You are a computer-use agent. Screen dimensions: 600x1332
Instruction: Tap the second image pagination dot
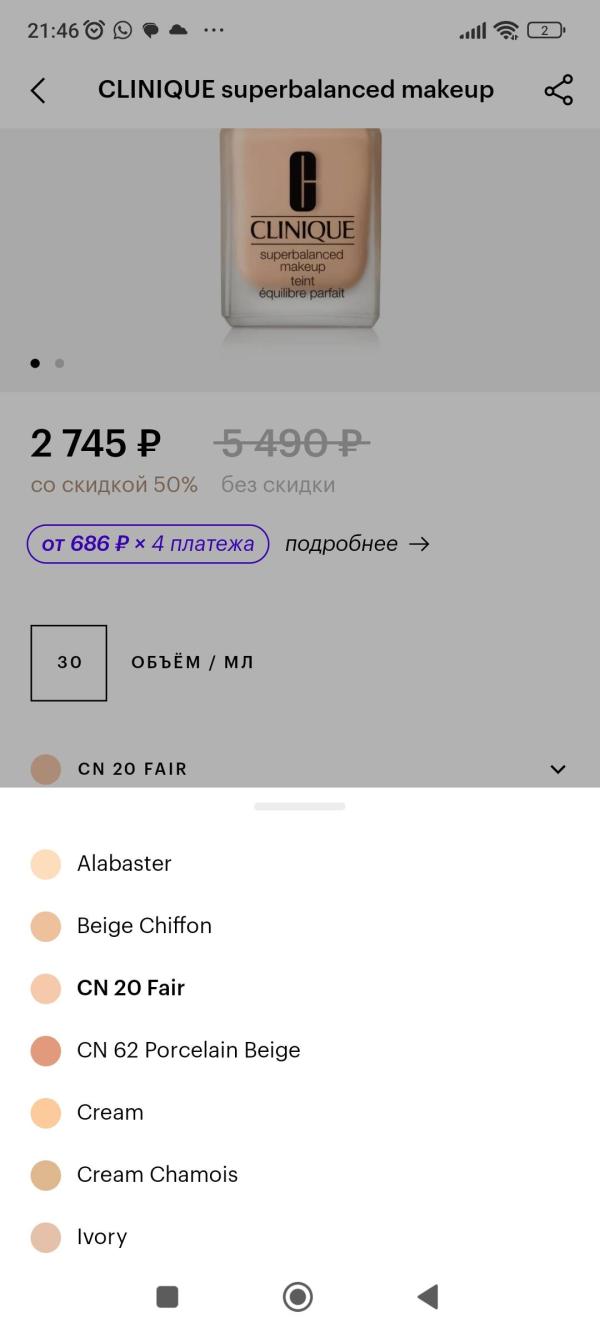point(59,363)
